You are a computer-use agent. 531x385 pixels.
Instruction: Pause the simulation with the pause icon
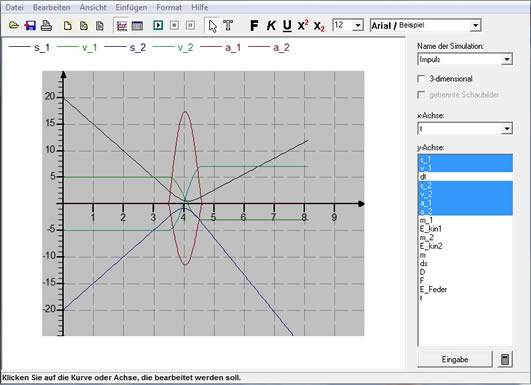point(190,25)
